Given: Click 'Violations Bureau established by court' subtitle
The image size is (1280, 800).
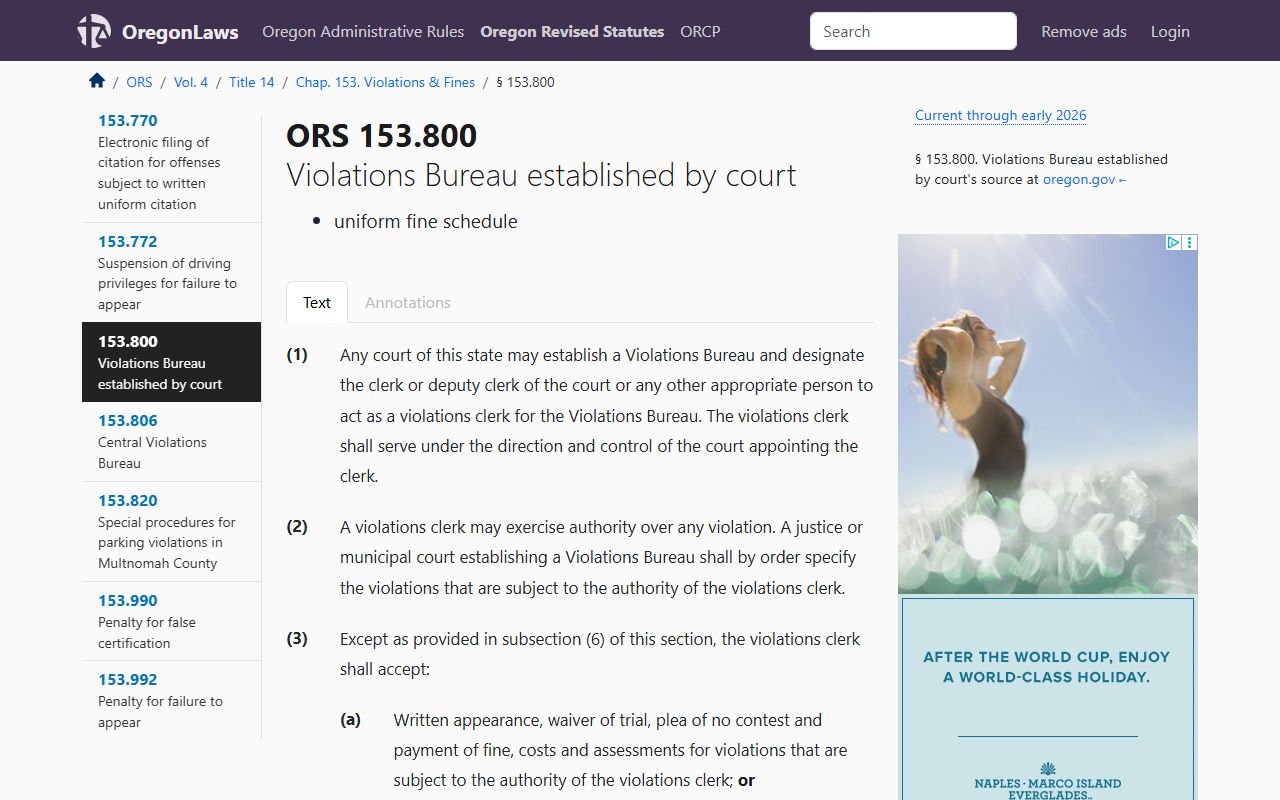Looking at the screenshot, I should [541, 175].
